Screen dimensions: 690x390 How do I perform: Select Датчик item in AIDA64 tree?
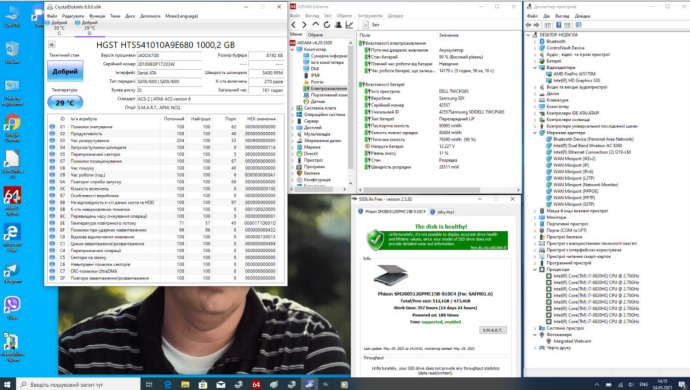tap(314, 101)
